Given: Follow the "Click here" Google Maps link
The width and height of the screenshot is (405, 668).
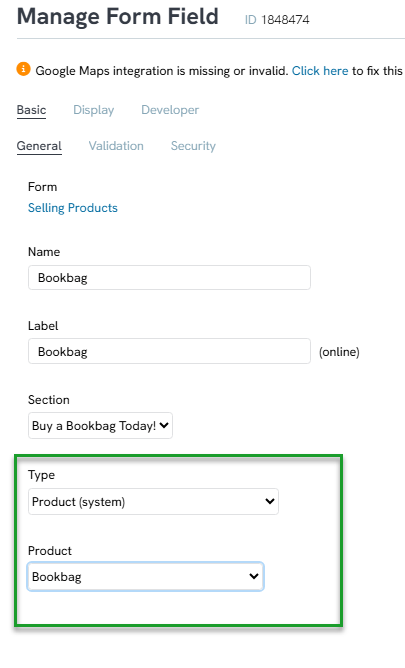Looking at the screenshot, I should click(320, 71).
